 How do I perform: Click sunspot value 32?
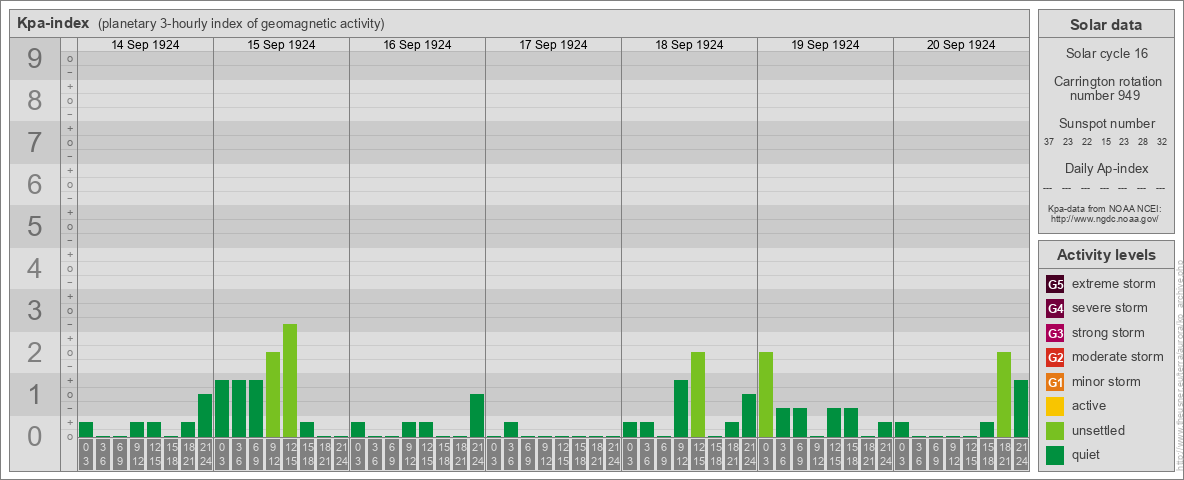pyautogui.click(x=1162, y=142)
